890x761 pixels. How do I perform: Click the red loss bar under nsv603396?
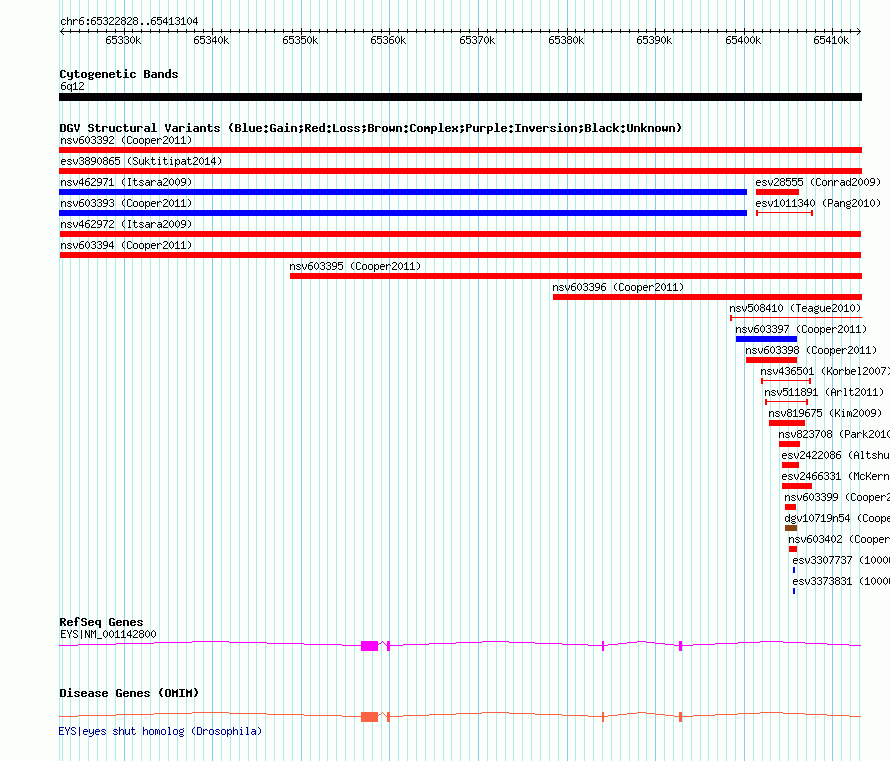(707, 297)
